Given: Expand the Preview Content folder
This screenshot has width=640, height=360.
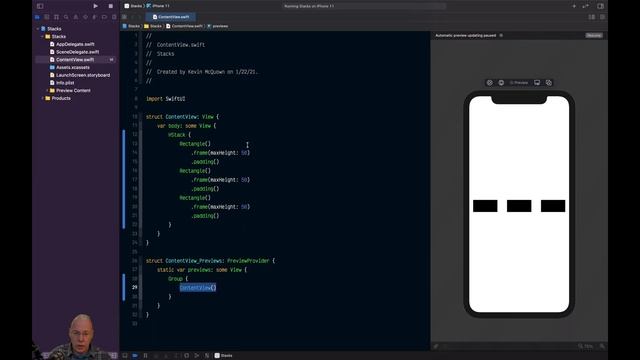Looking at the screenshot, I should coord(47,91).
